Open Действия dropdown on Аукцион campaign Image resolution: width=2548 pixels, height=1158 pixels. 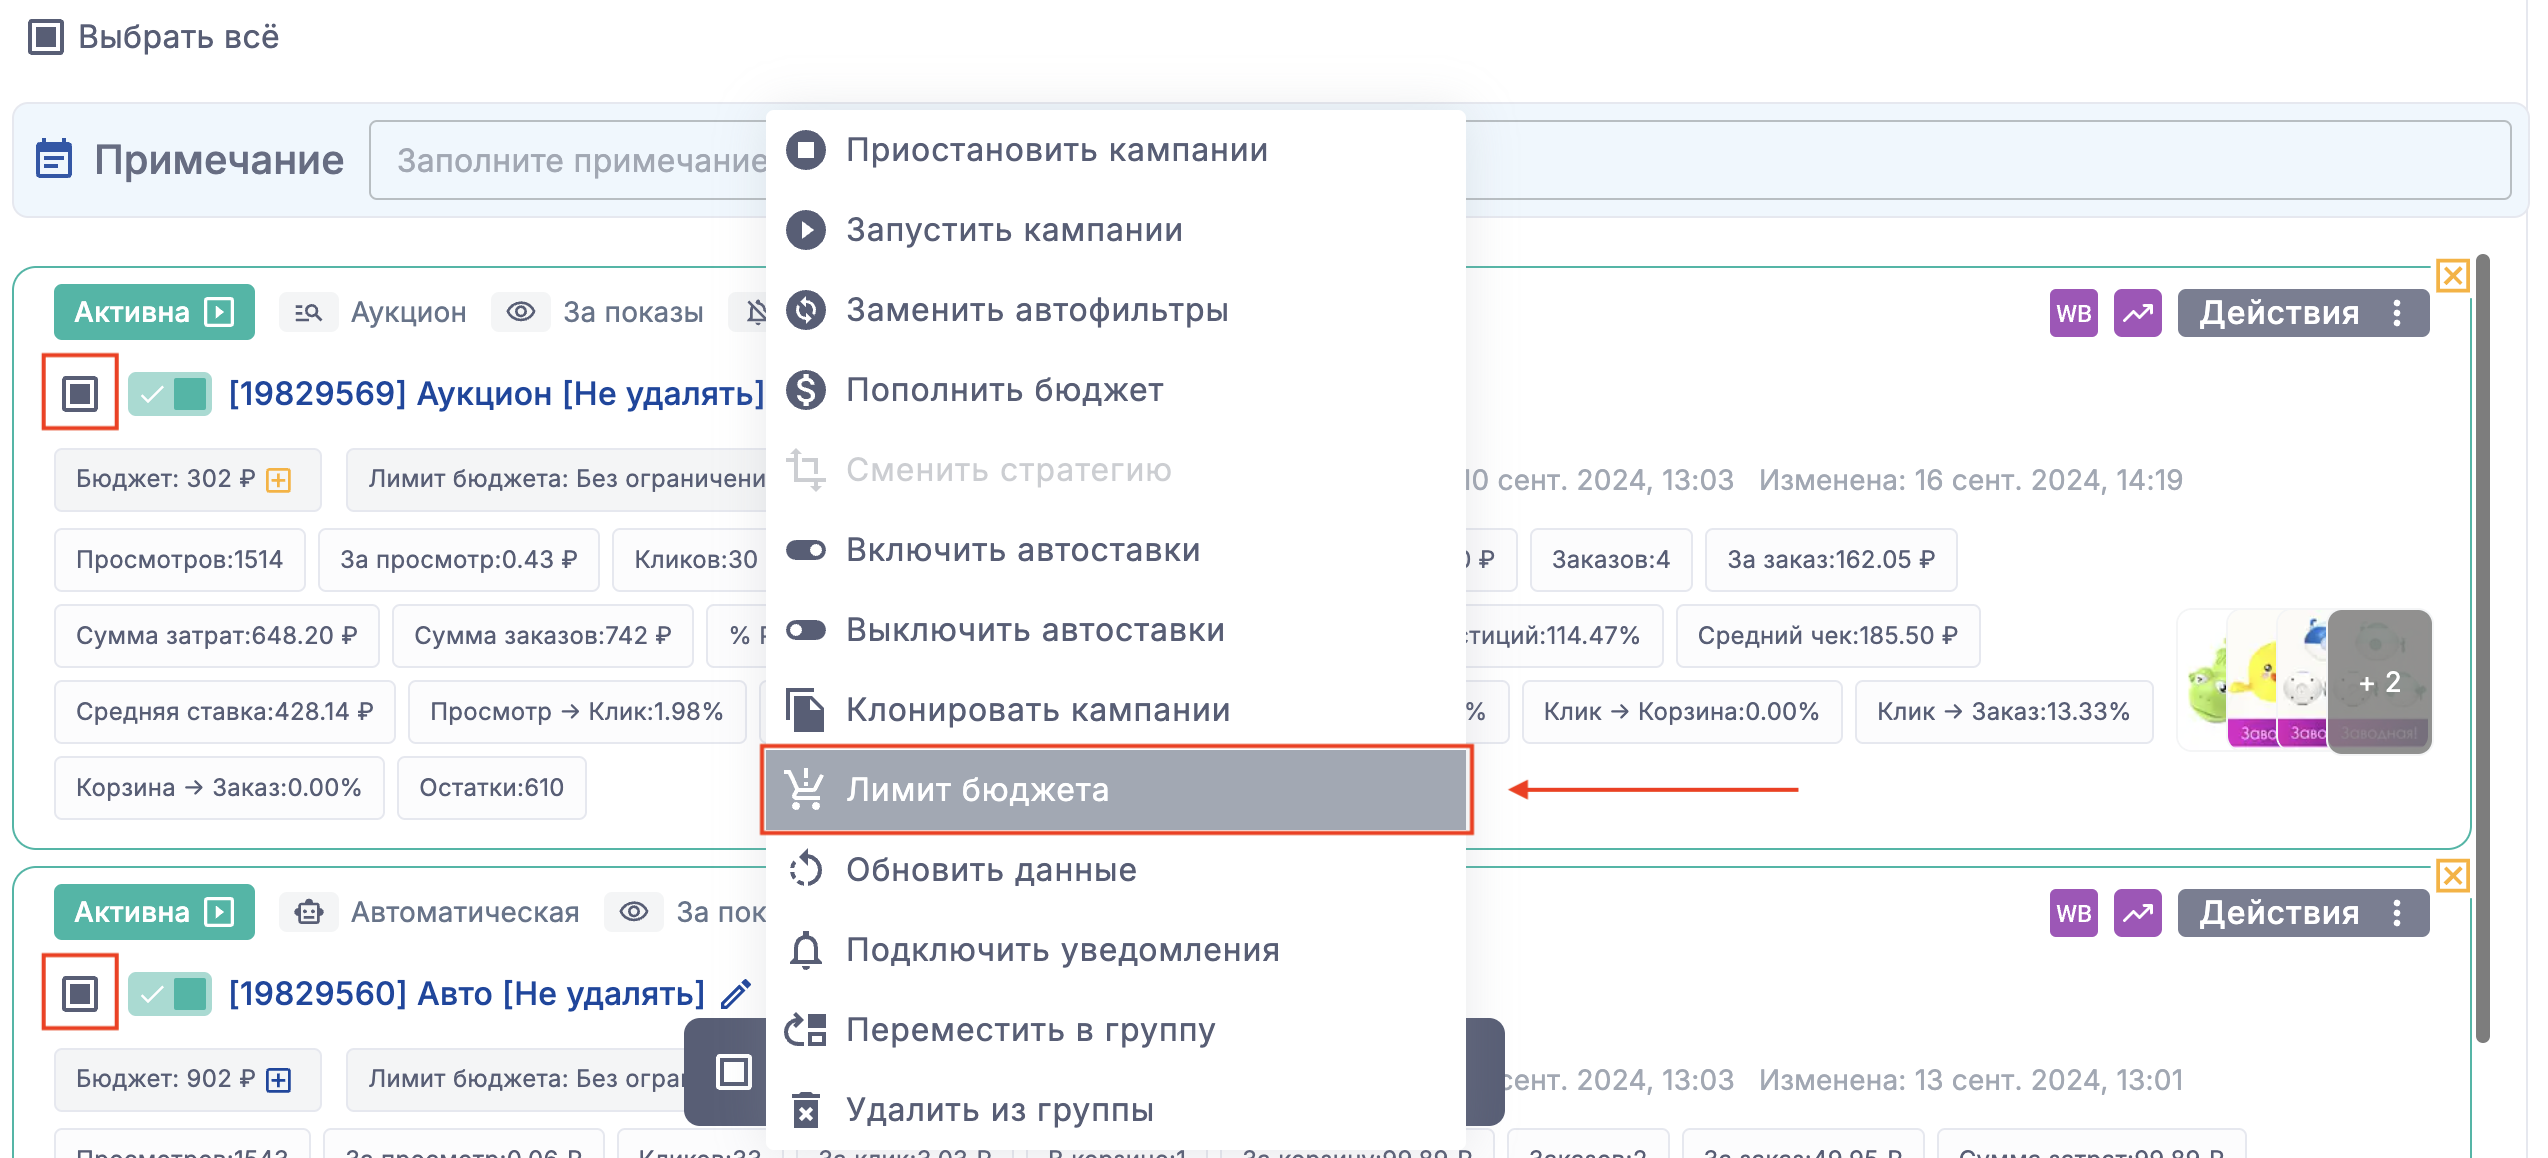2302,313
